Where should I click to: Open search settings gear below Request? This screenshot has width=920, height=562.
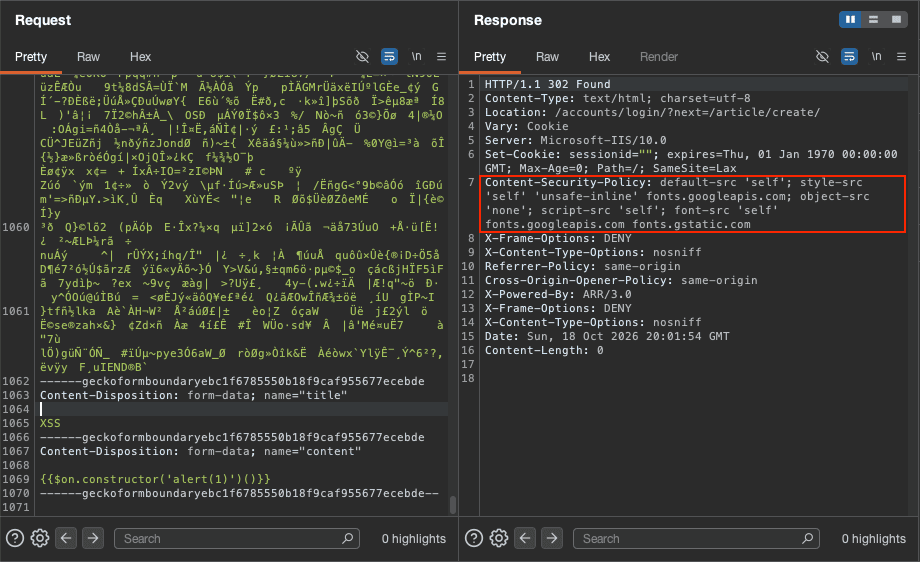[x=40, y=538]
